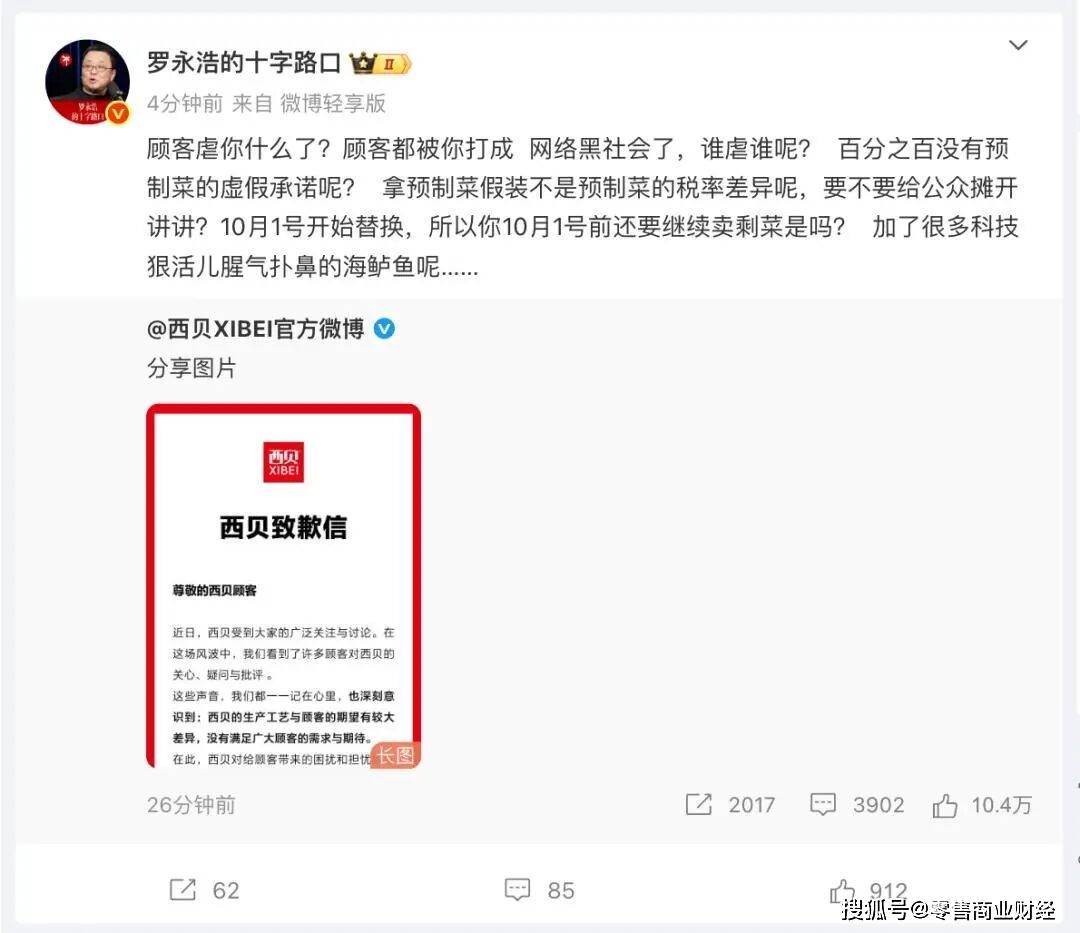1080x933 pixels.
Task: Click the 长图 long image tag
Action: pos(395,755)
